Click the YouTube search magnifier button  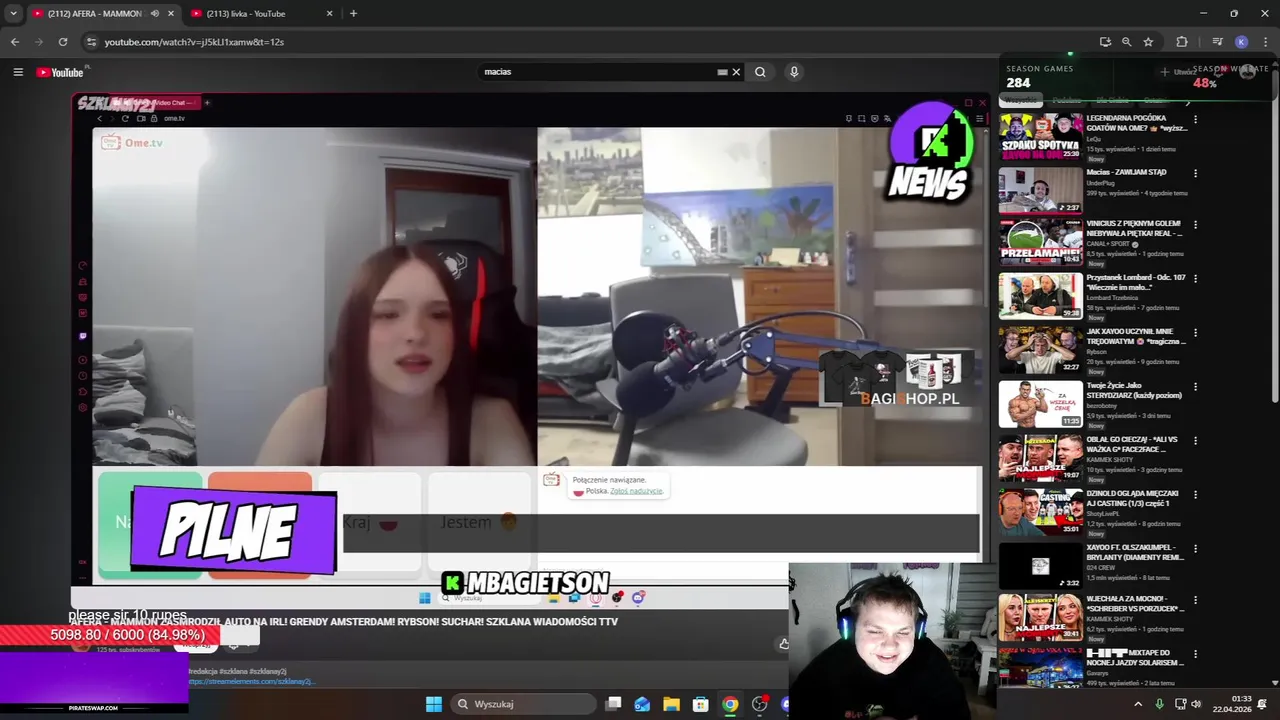760,72
